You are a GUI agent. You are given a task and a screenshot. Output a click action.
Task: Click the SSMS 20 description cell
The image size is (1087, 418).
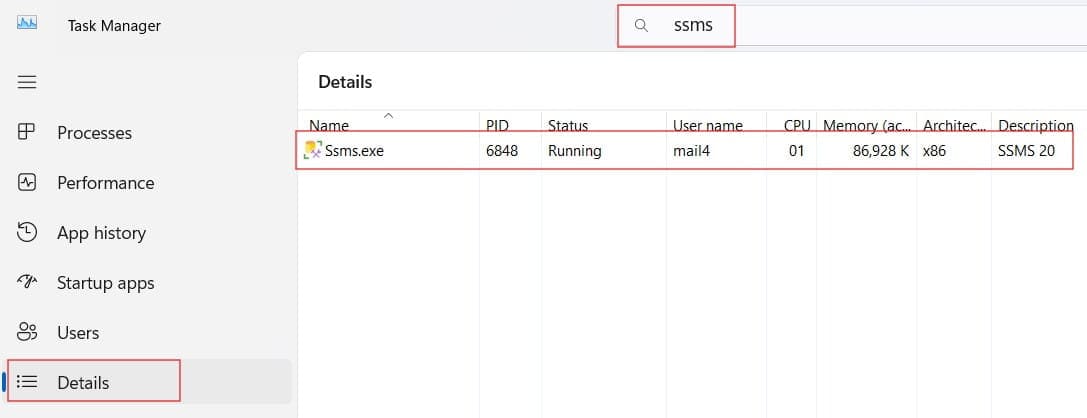[x=1027, y=150]
